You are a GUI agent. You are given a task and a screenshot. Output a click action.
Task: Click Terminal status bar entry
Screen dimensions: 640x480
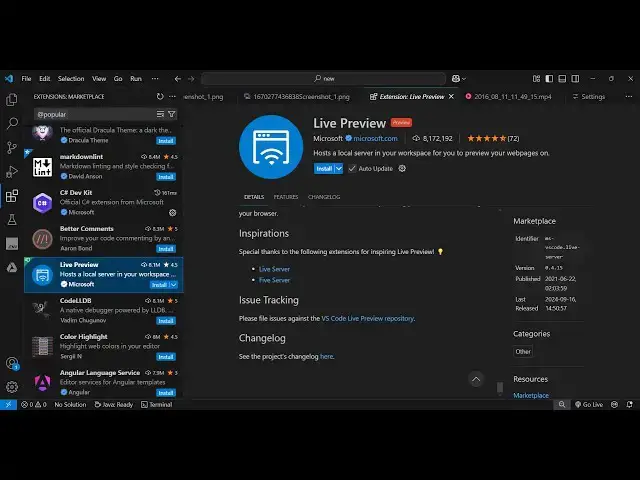click(156, 404)
